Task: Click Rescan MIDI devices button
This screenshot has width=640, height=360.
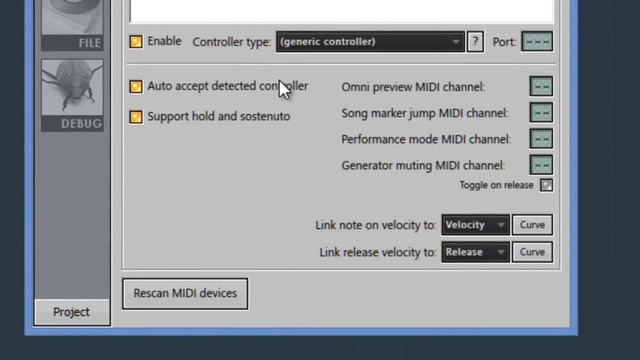Action: 185,294
